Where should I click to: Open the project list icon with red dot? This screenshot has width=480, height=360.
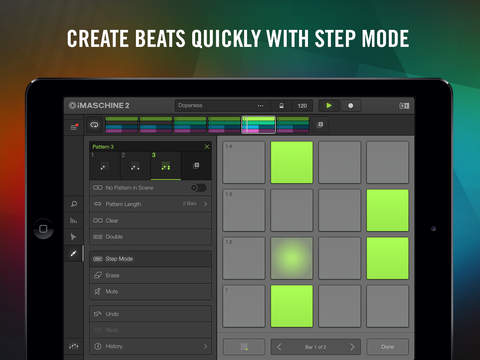(x=74, y=126)
